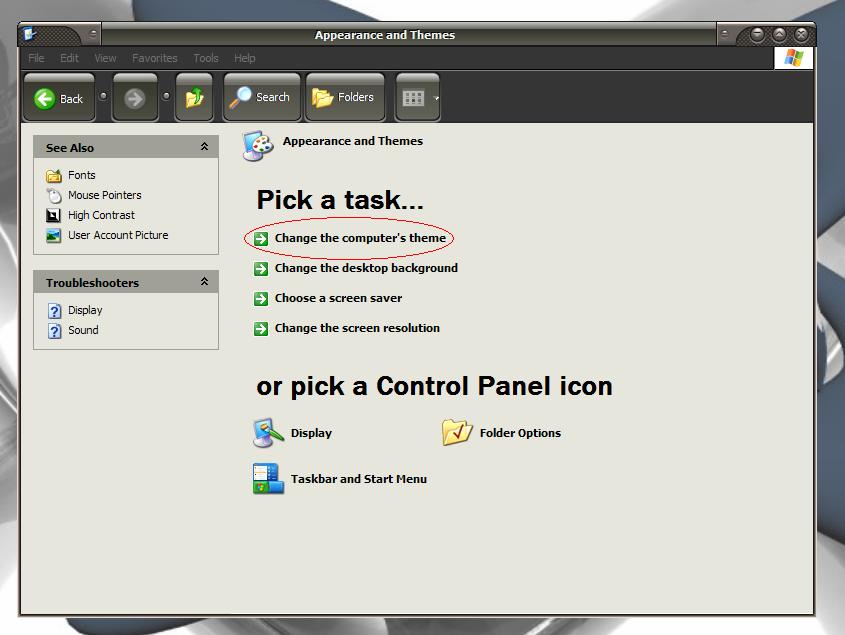845x635 pixels.
Task: Click the High Contrast icon
Action: [x=53, y=216]
